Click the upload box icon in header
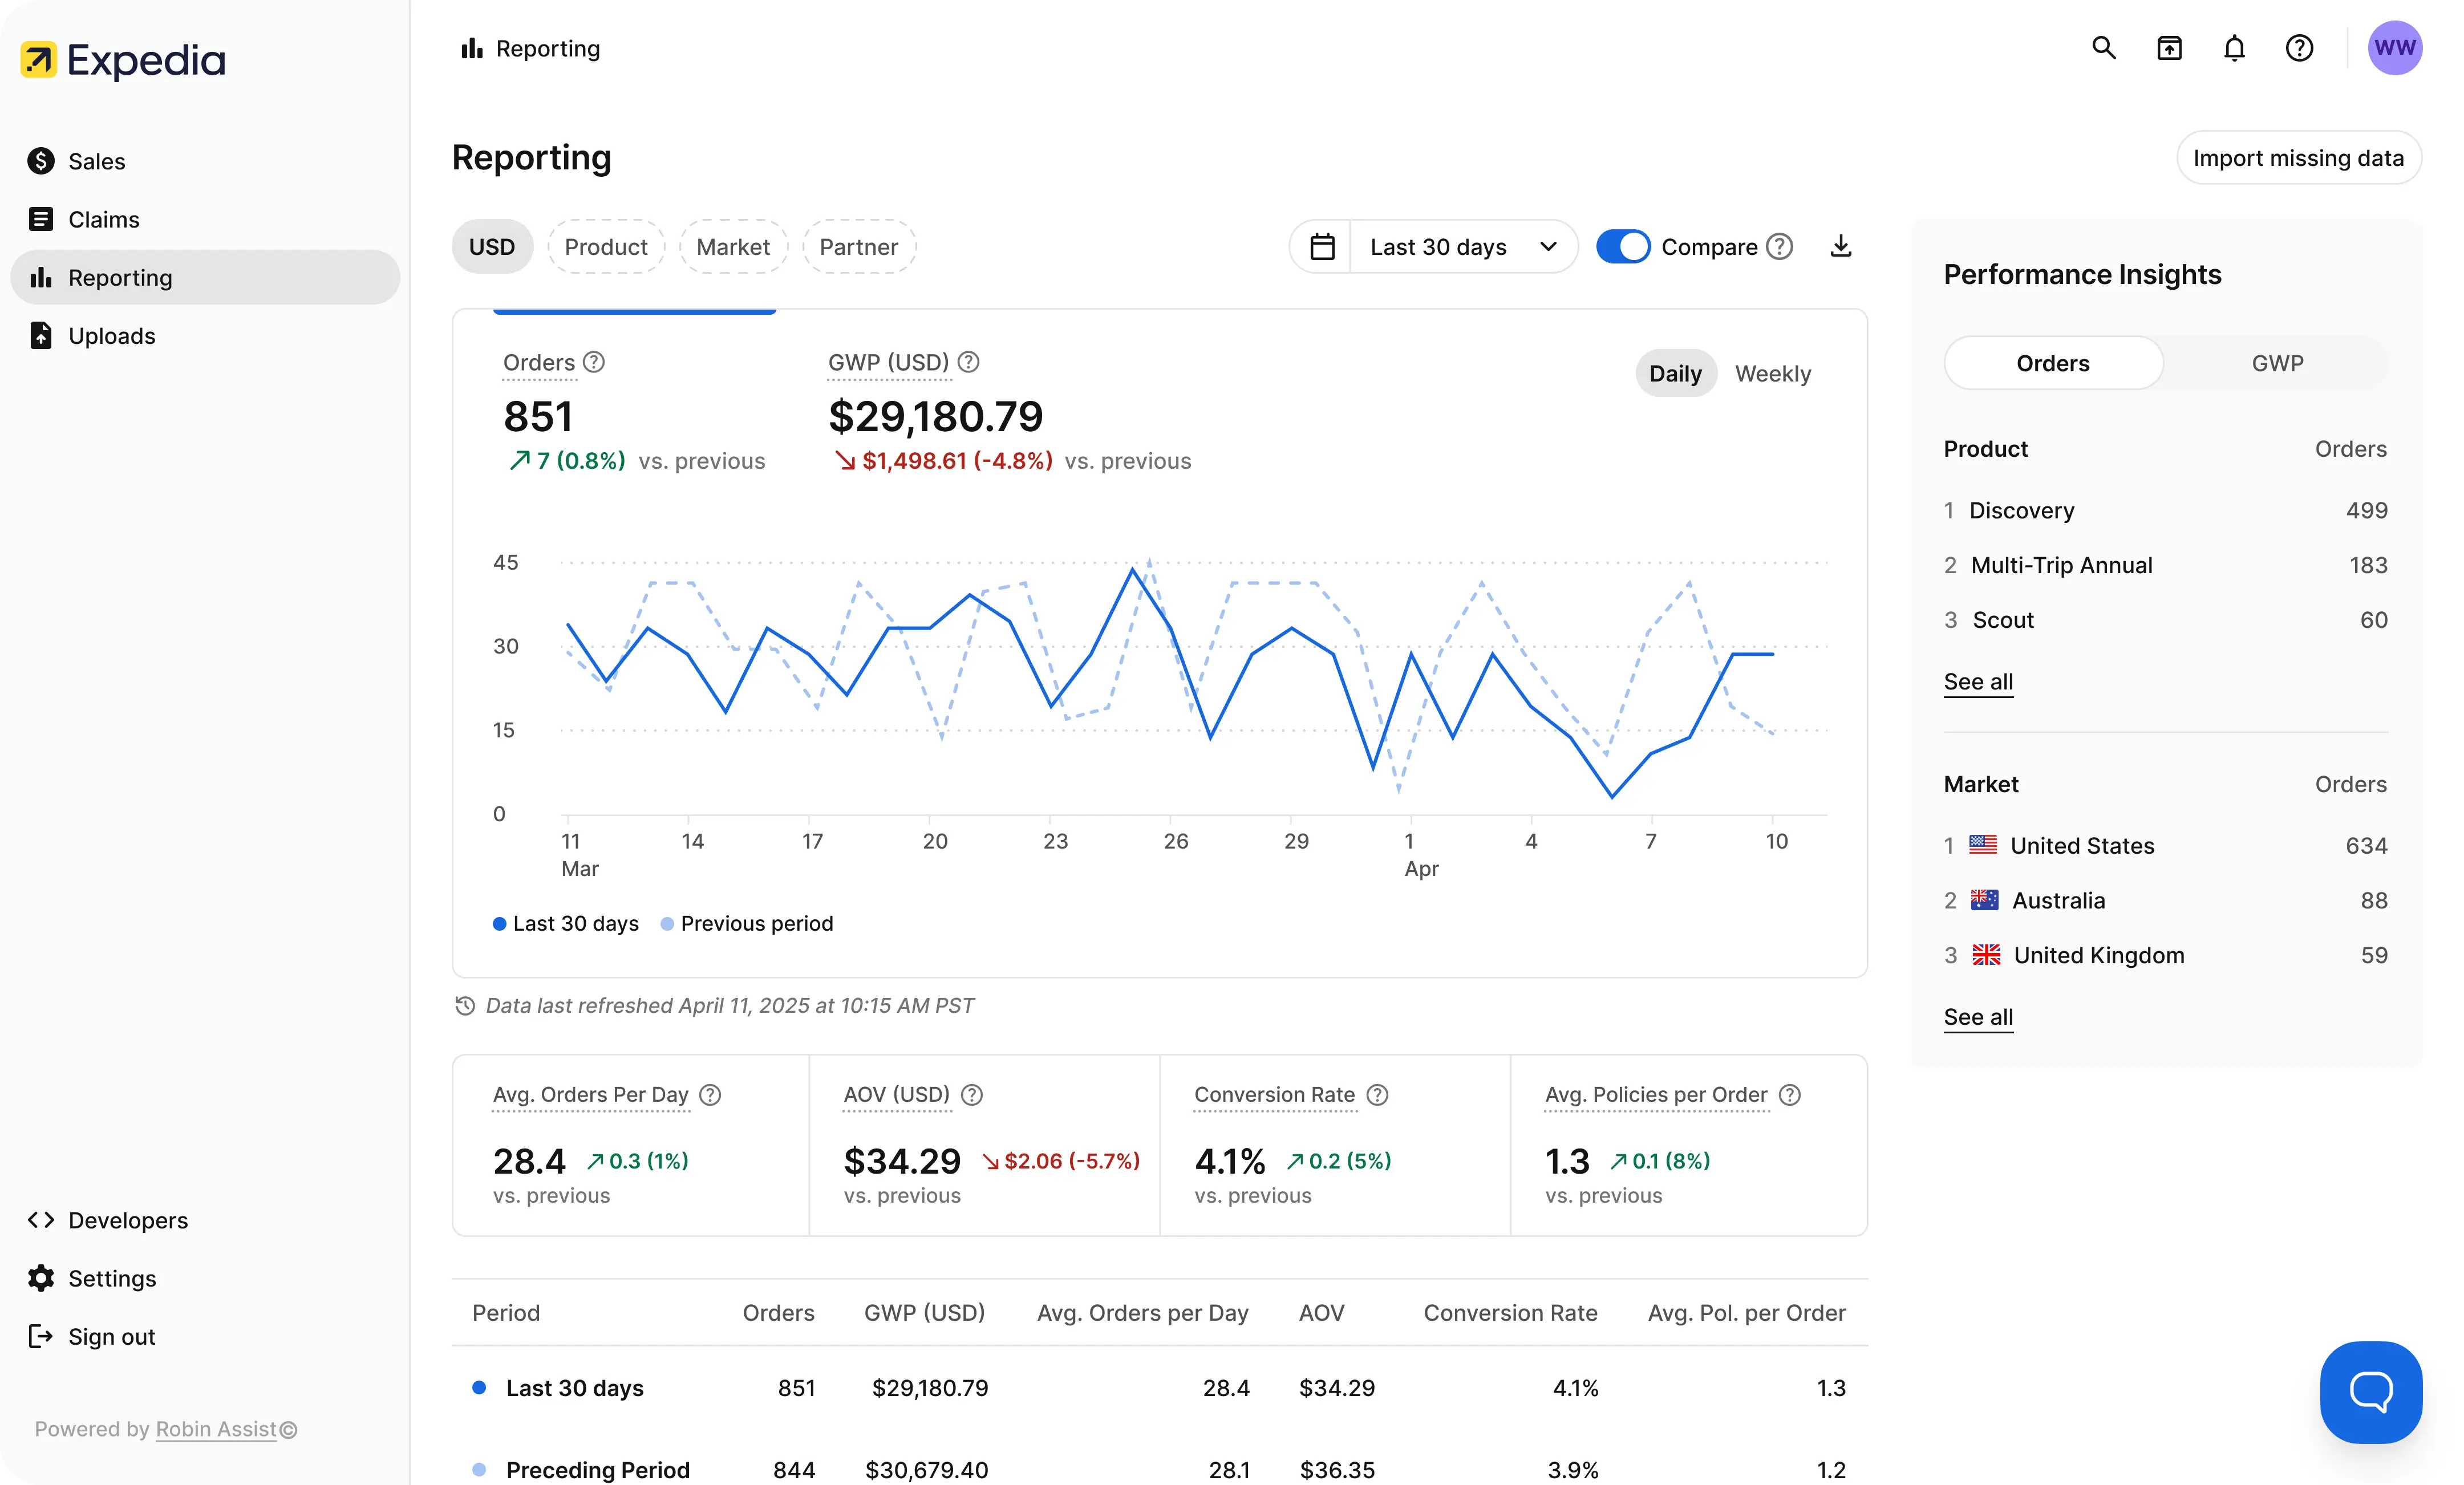This screenshot has height=1485, width=2464. point(2168,48)
